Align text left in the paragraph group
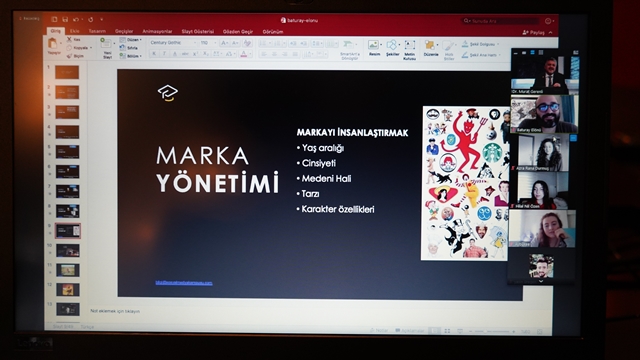 (264, 54)
